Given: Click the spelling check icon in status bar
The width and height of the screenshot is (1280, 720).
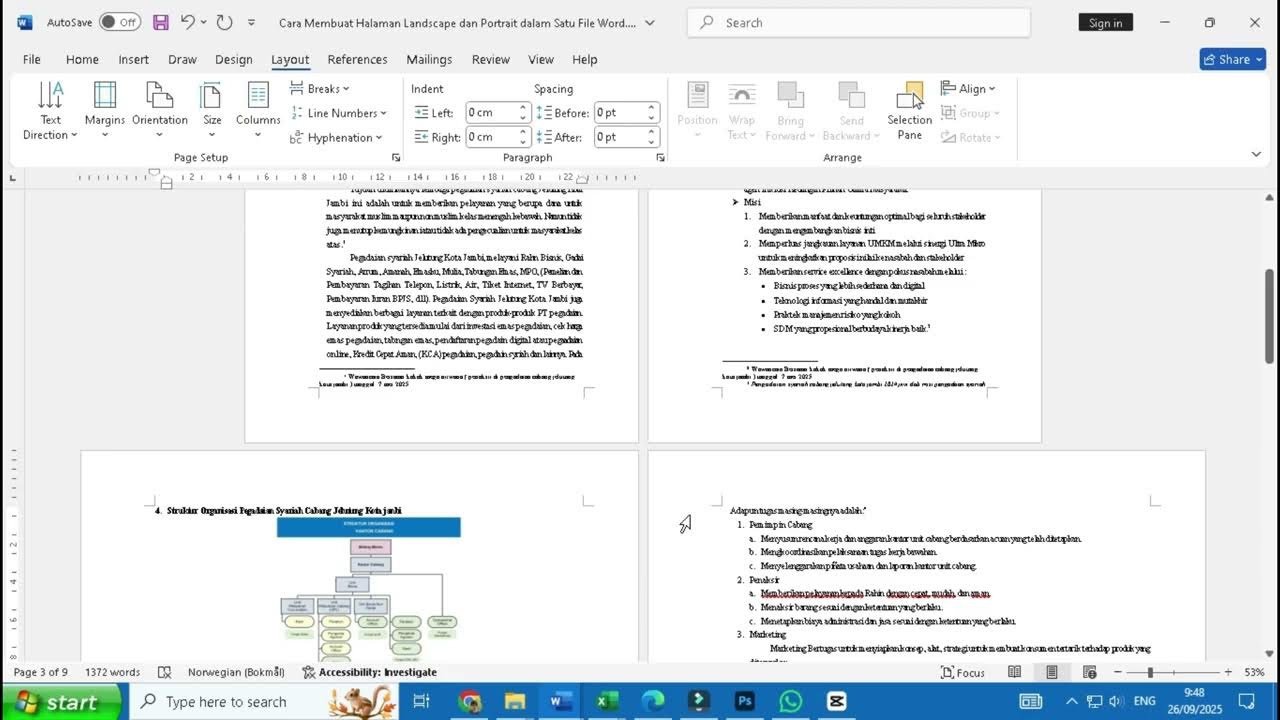Looking at the screenshot, I should tap(165, 672).
